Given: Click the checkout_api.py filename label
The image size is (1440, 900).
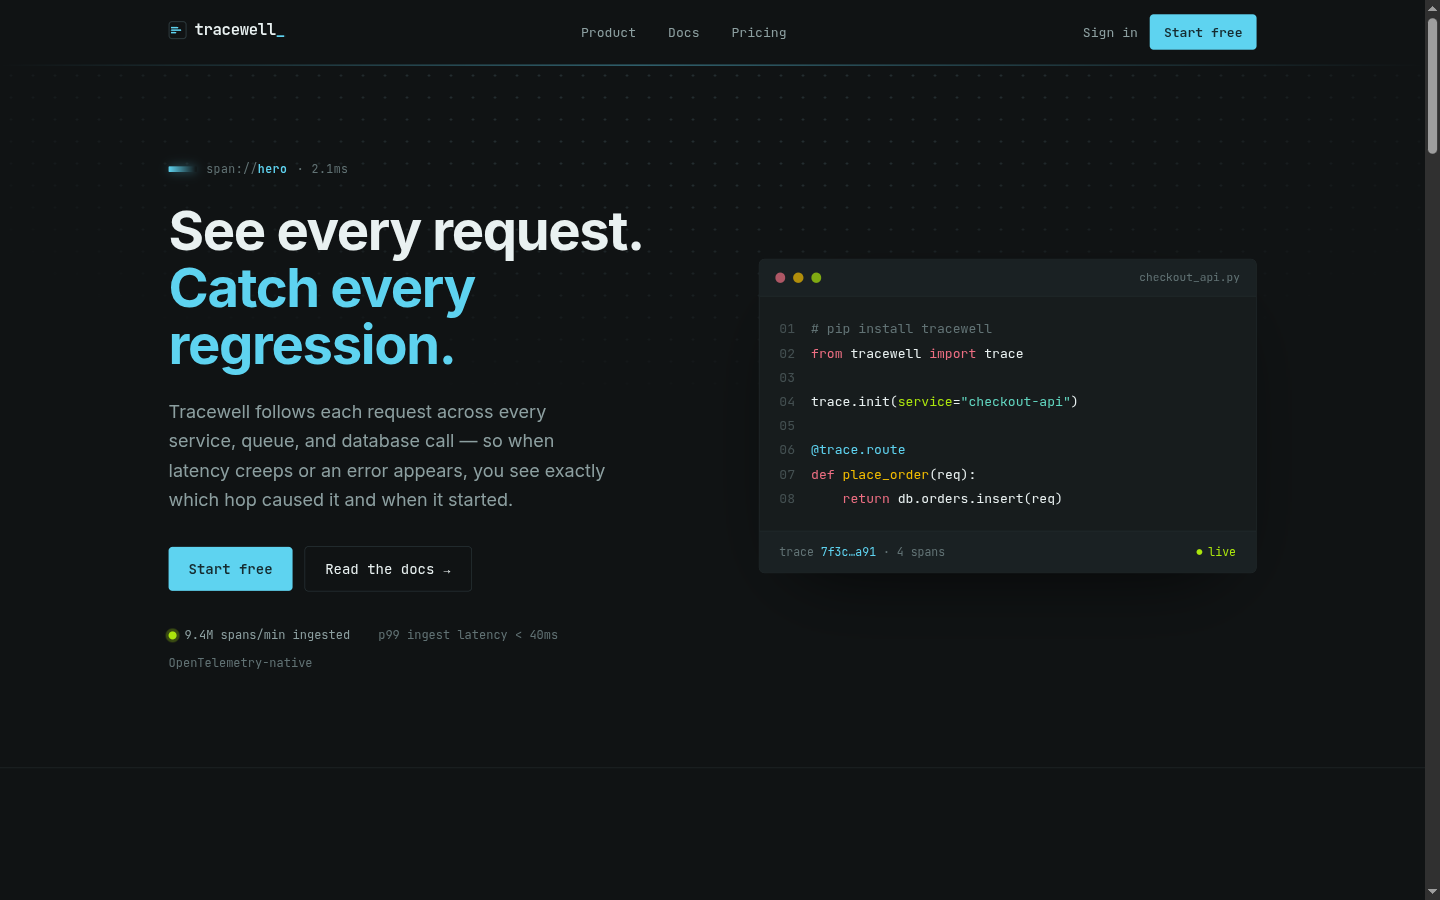Looking at the screenshot, I should tap(1189, 278).
